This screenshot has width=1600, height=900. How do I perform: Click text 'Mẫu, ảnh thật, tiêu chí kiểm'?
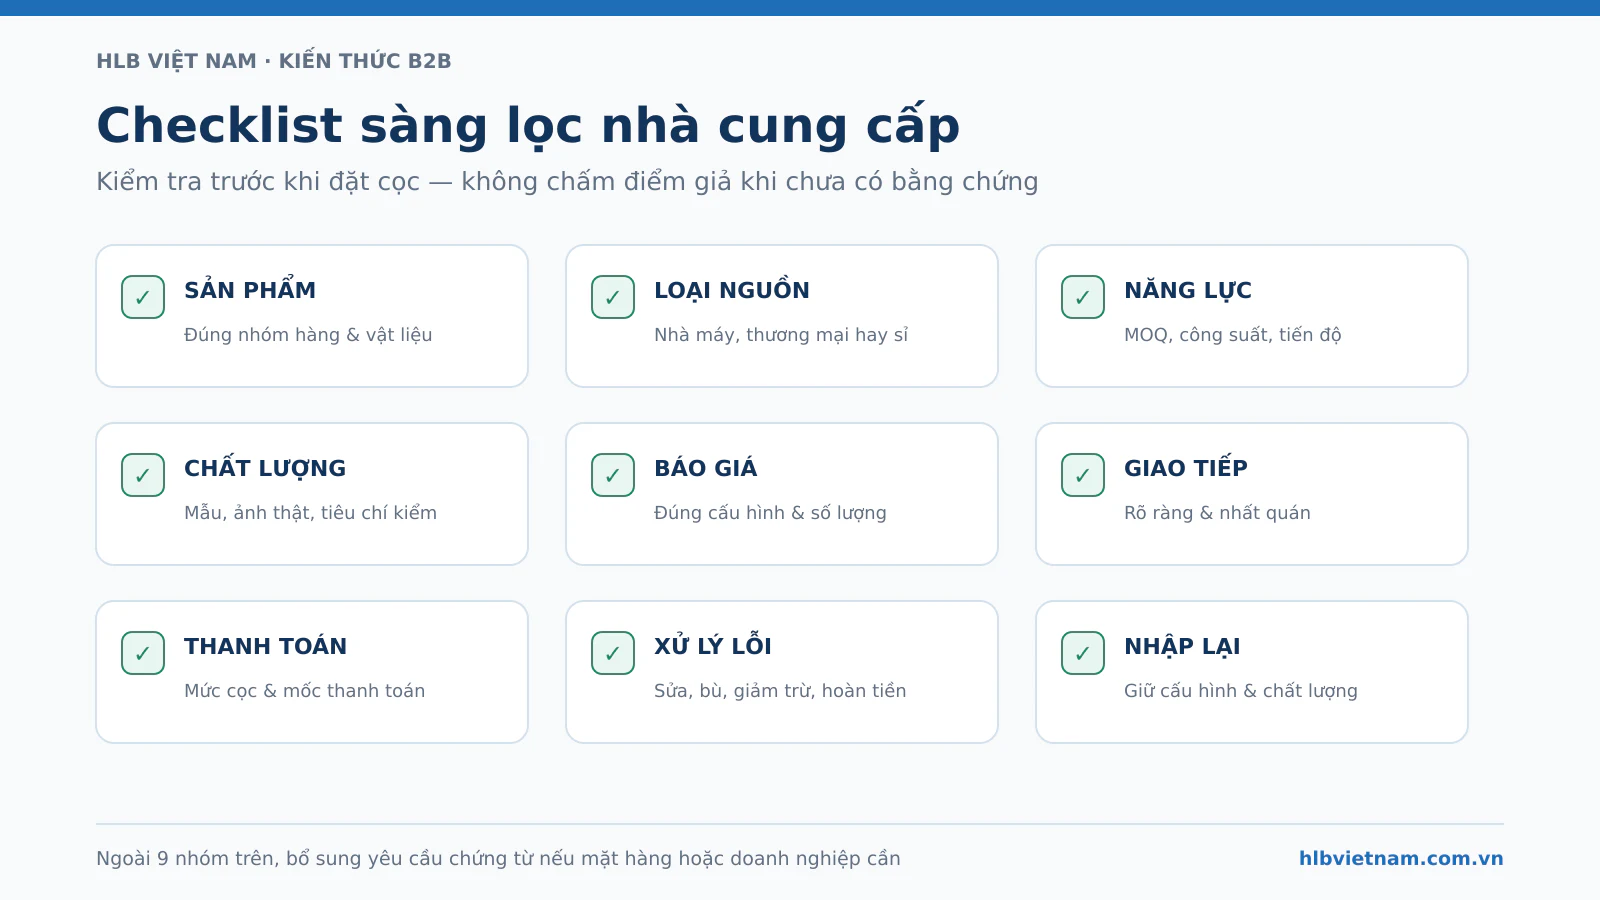click(x=310, y=512)
